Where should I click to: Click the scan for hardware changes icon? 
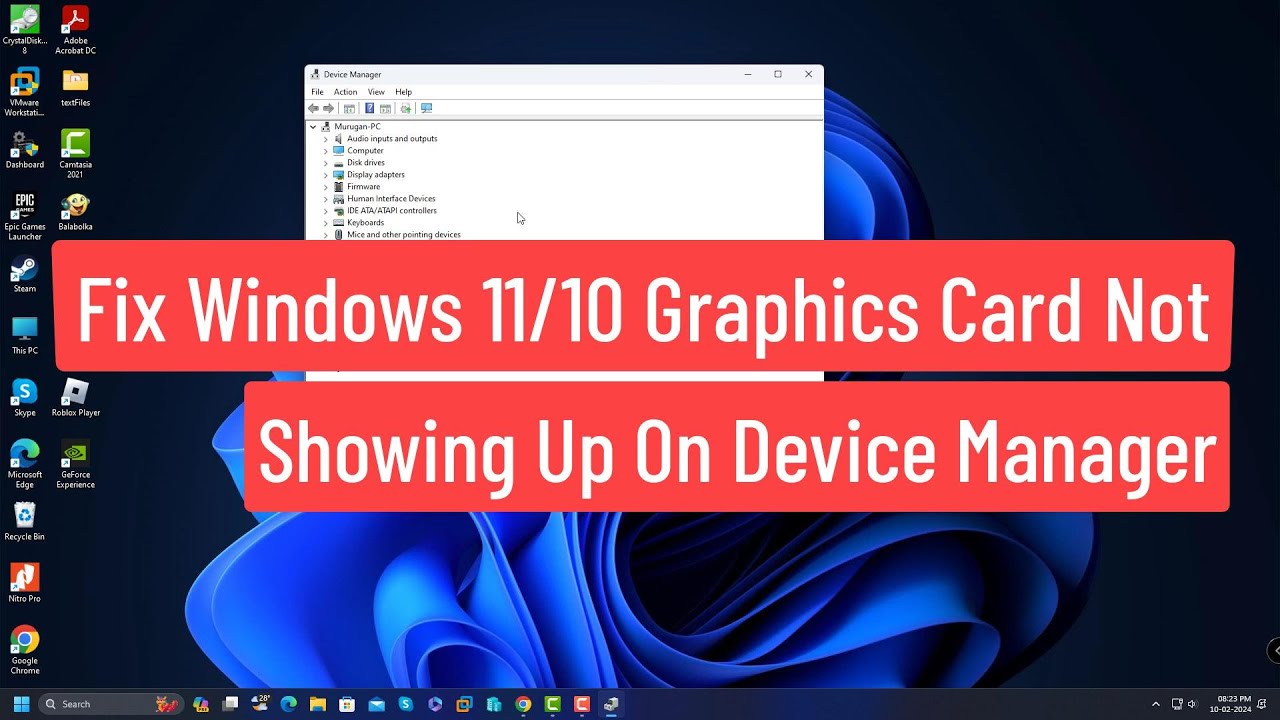[426, 108]
